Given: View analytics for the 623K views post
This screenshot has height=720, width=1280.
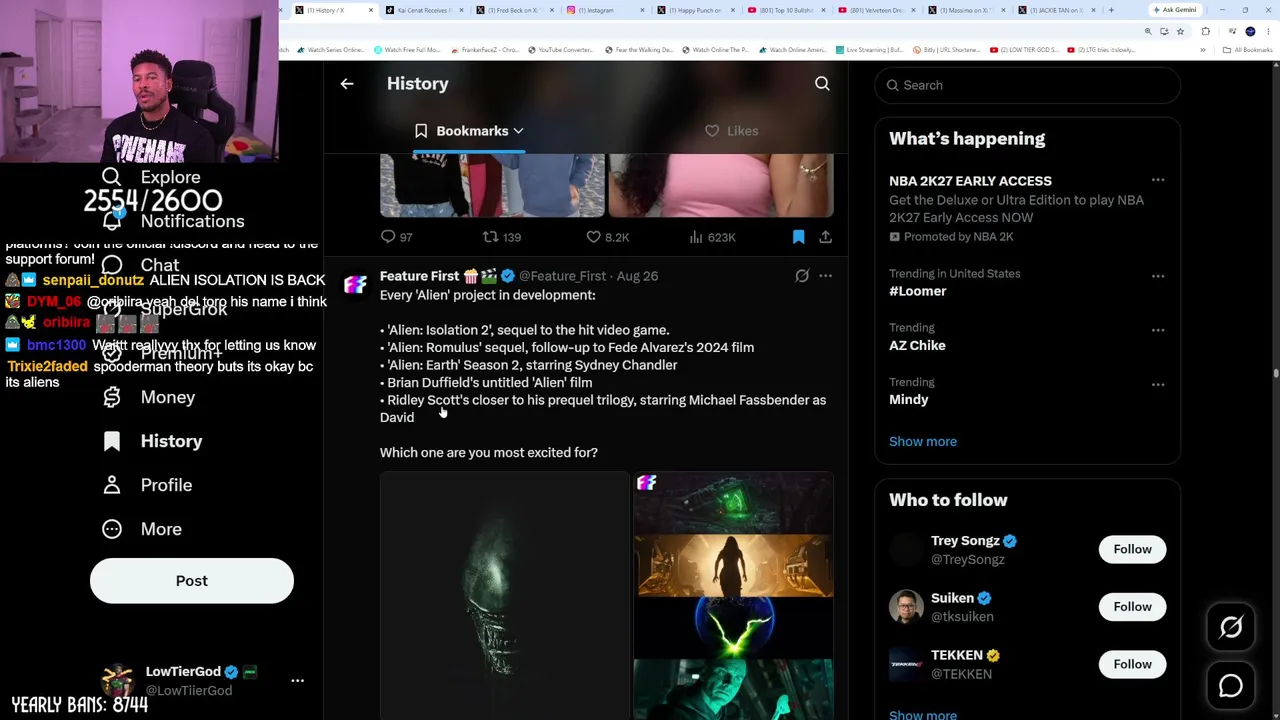Looking at the screenshot, I should click(712, 237).
